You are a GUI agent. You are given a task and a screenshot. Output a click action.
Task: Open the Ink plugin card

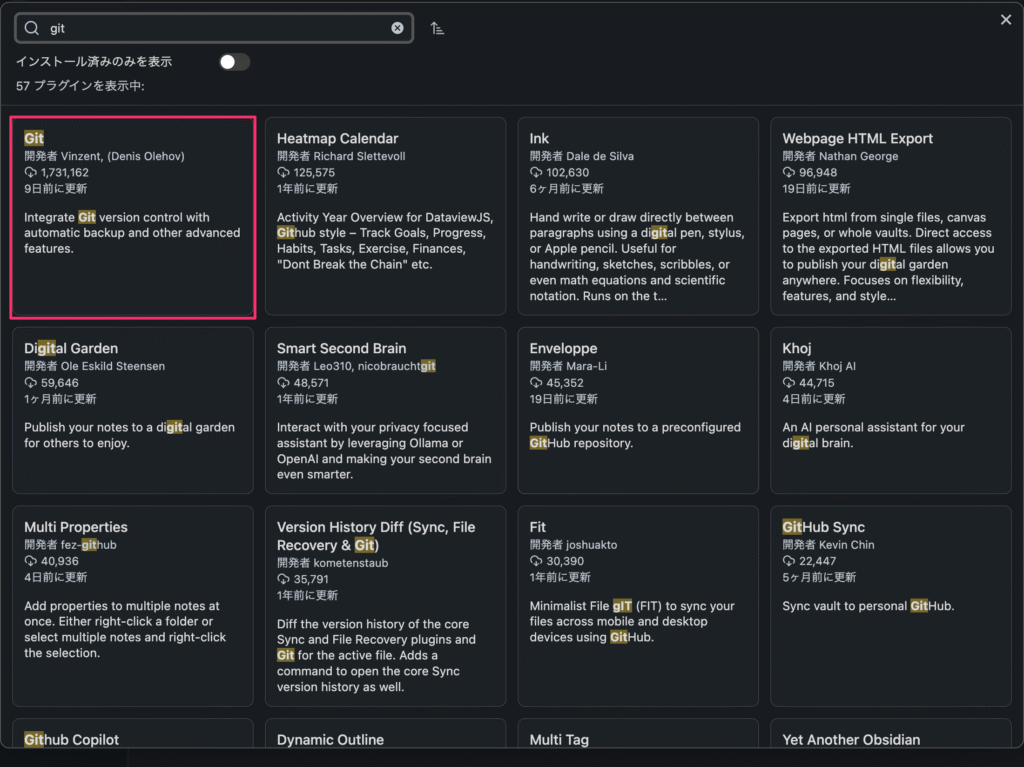click(x=638, y=216)
